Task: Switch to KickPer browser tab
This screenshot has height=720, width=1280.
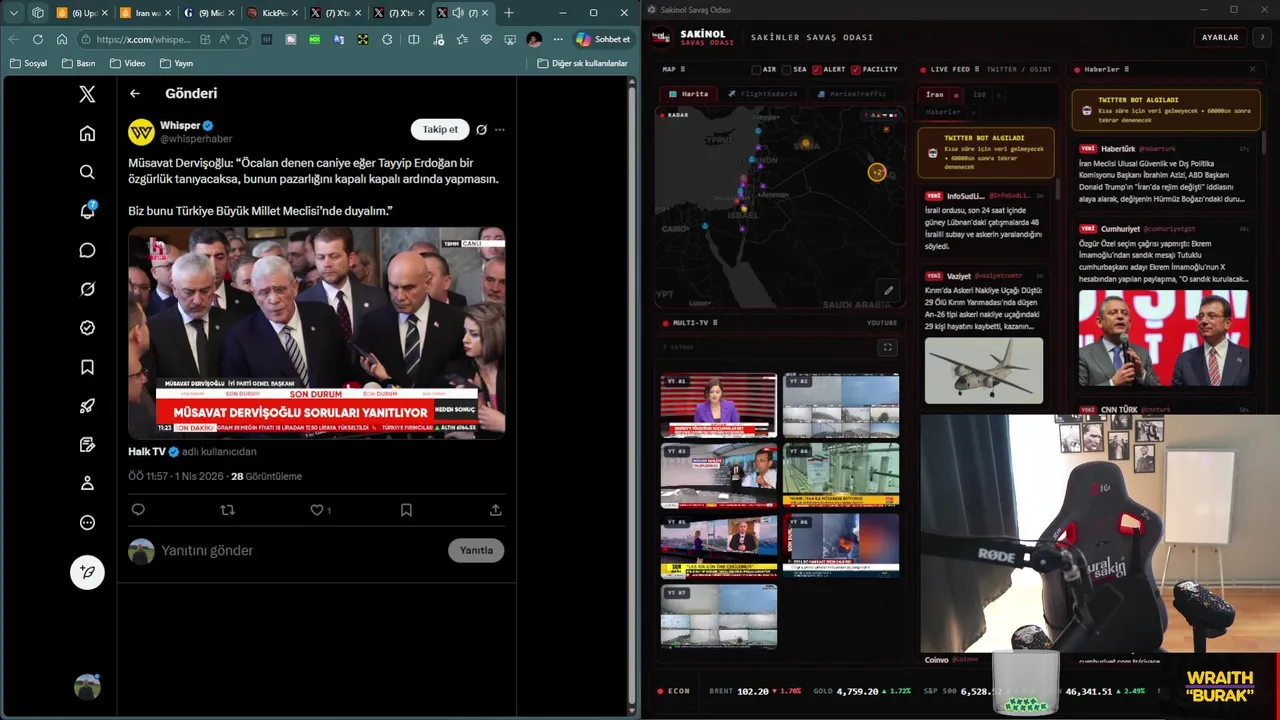Action: click(272, 13)
